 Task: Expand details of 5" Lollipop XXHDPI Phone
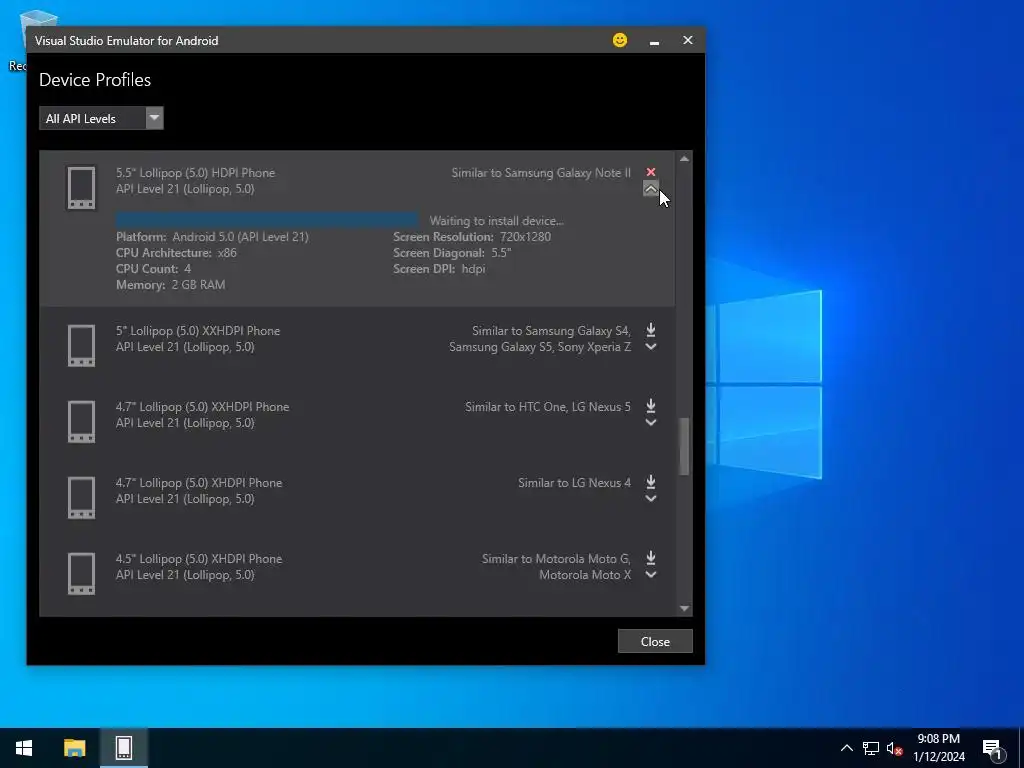[x=650, y=347]
